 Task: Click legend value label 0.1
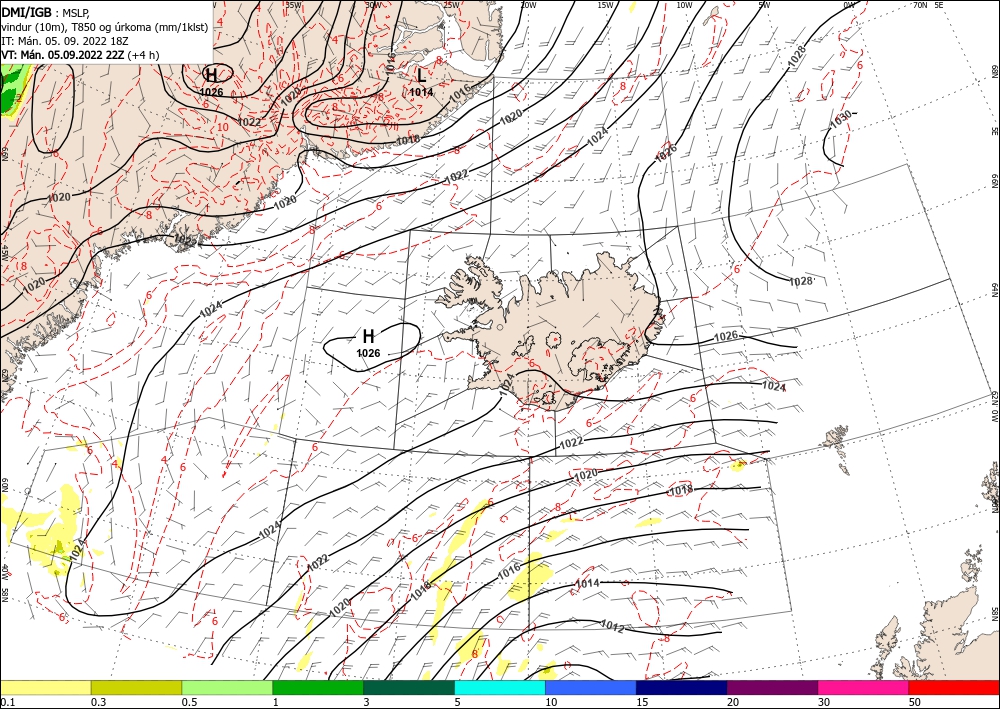tap(6, 702)
